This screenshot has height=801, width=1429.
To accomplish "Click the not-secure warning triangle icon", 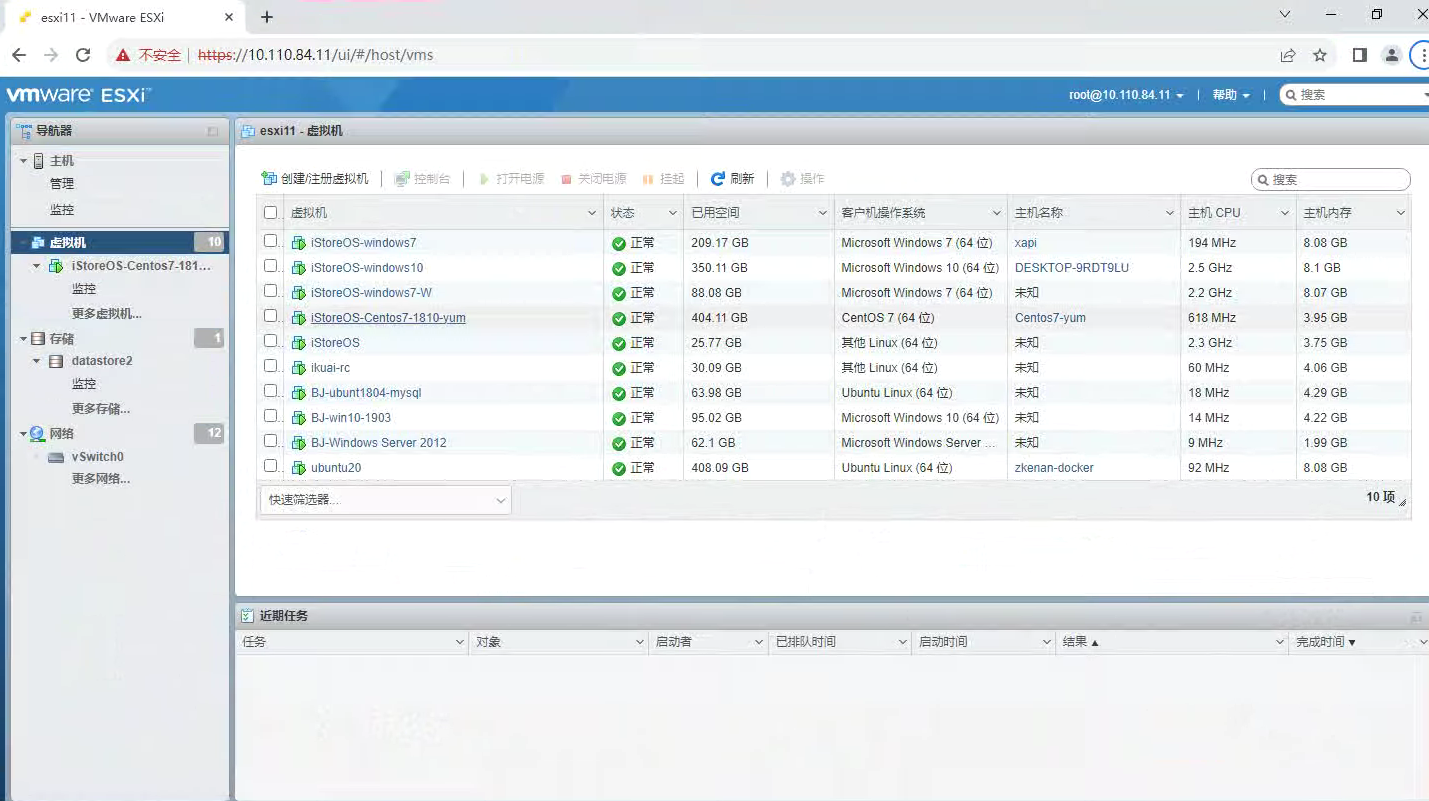I will click(x=123, y=55).
